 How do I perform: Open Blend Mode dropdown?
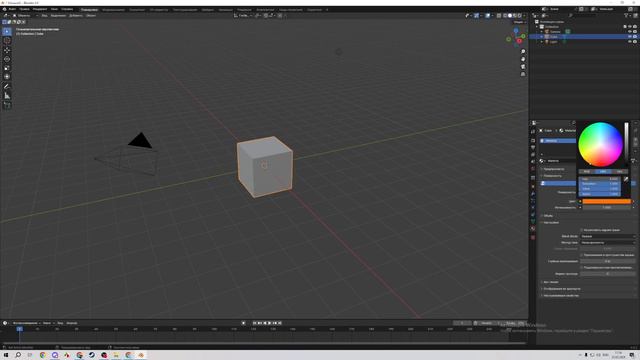(x=608, y=236)
